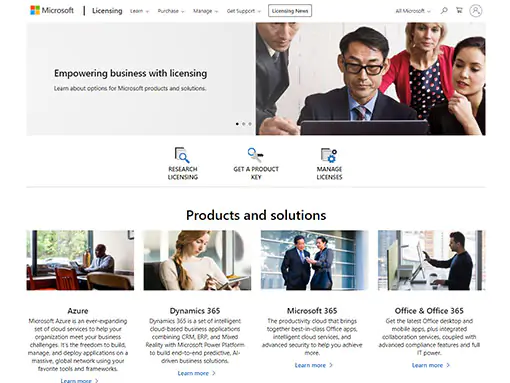Open the account sign-in avatar
510x383 pixels.
[x=476, y=11]
